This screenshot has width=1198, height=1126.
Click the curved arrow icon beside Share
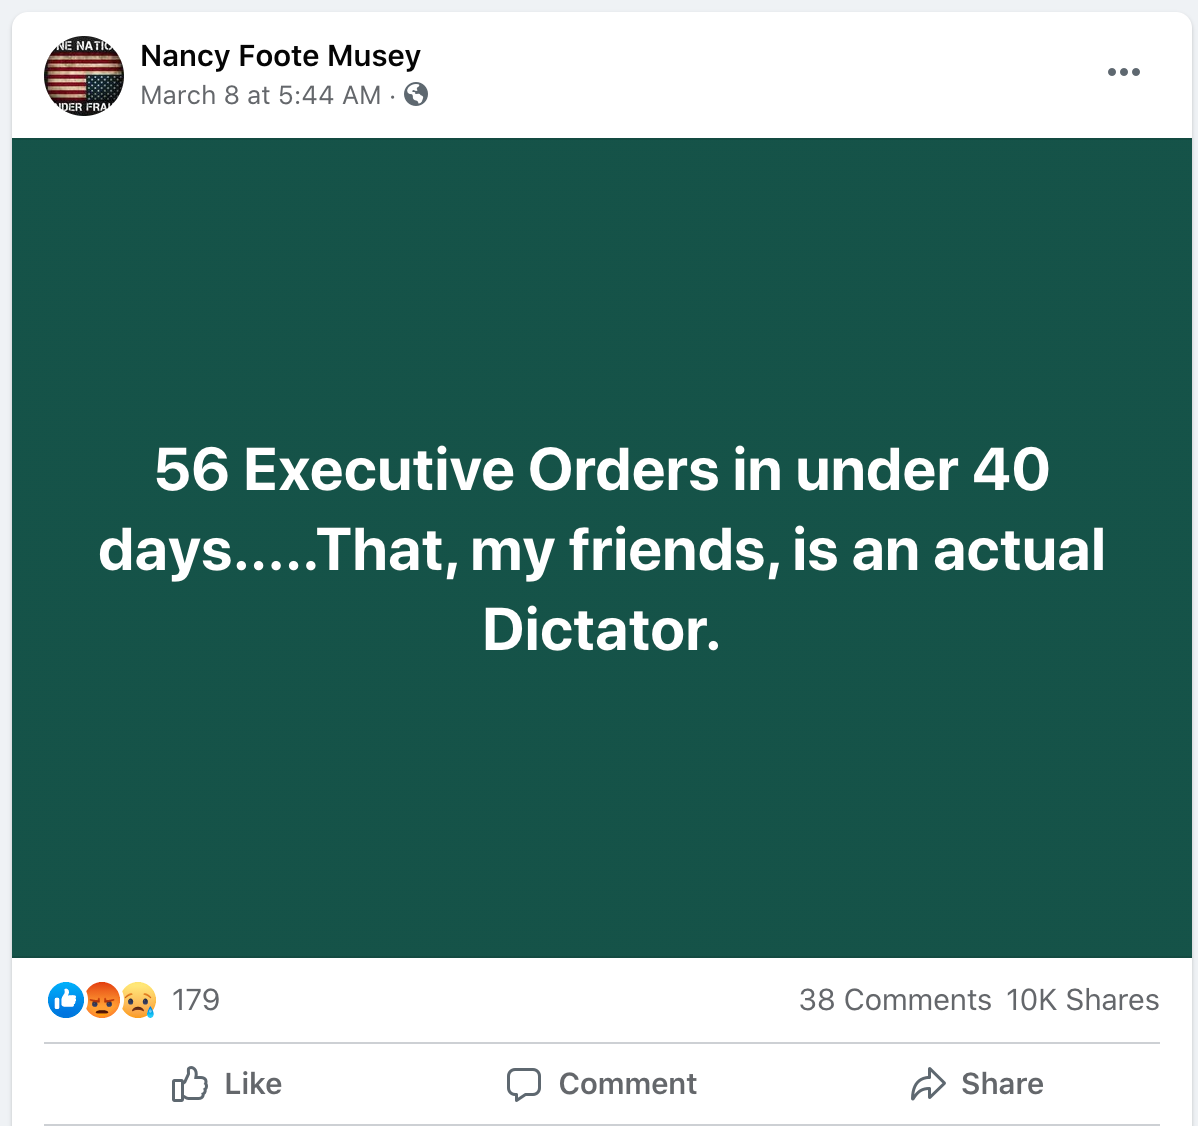(928, 1084)
